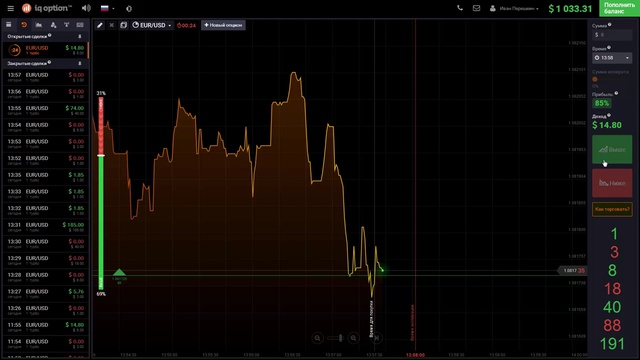Click the red-green trader sentiment bar
The width and height of the screenshot is (640, 360).
[x=101, y=193]
